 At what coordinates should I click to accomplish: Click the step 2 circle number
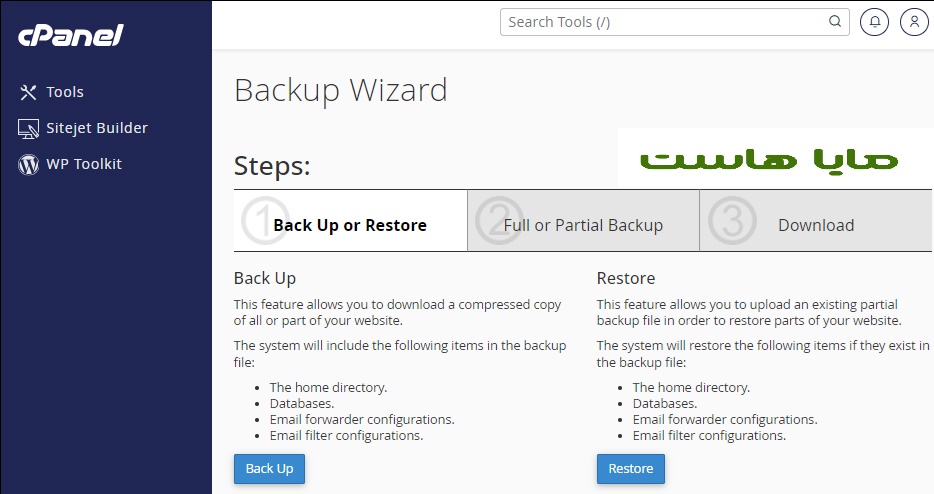coord(499,220)
